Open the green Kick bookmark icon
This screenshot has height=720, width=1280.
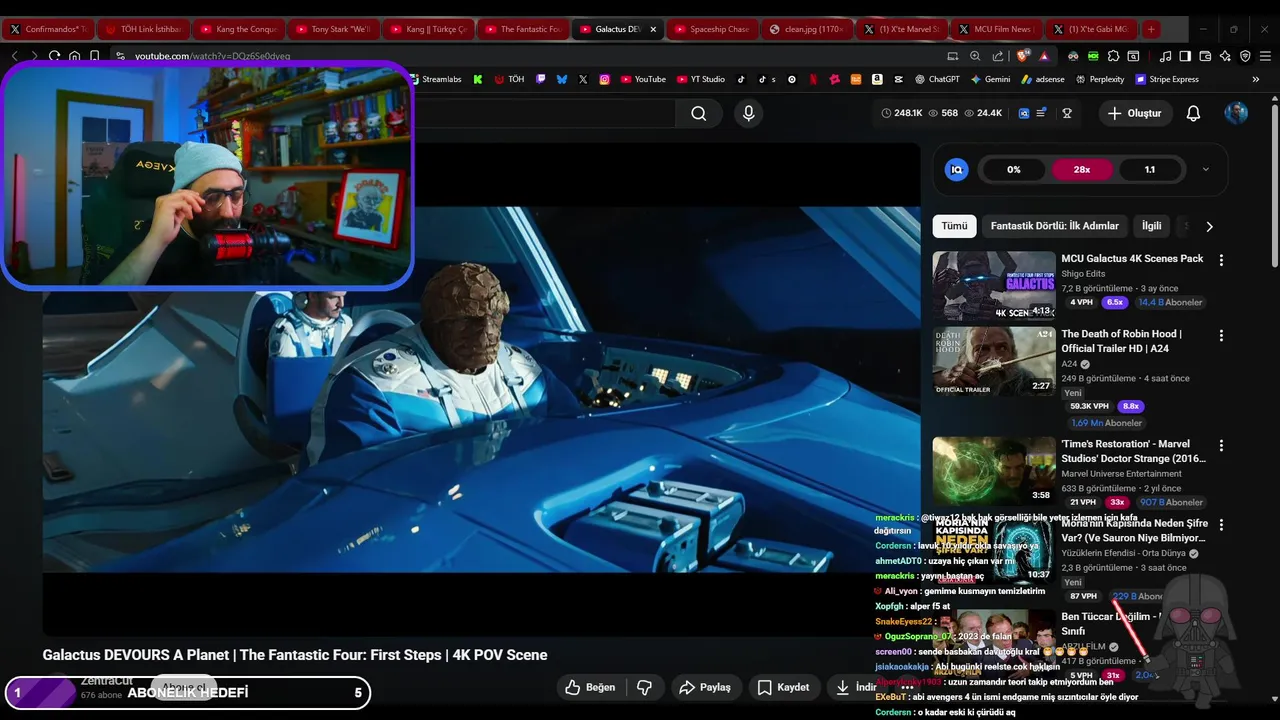(478, 79)
